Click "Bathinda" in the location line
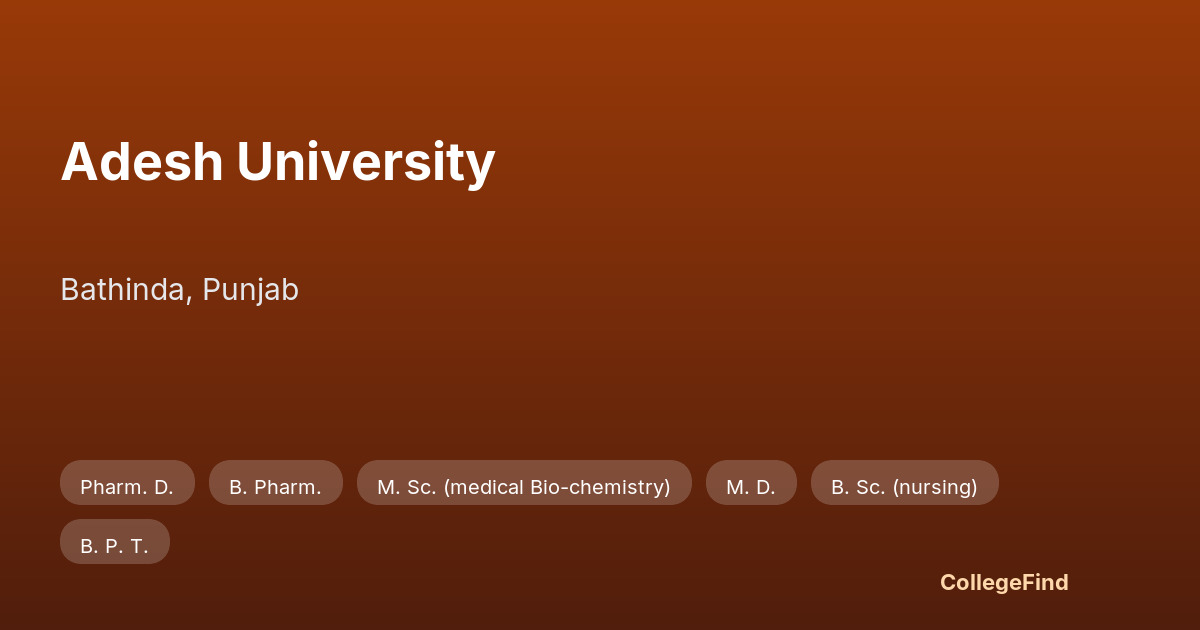 [x=124, y=290]
